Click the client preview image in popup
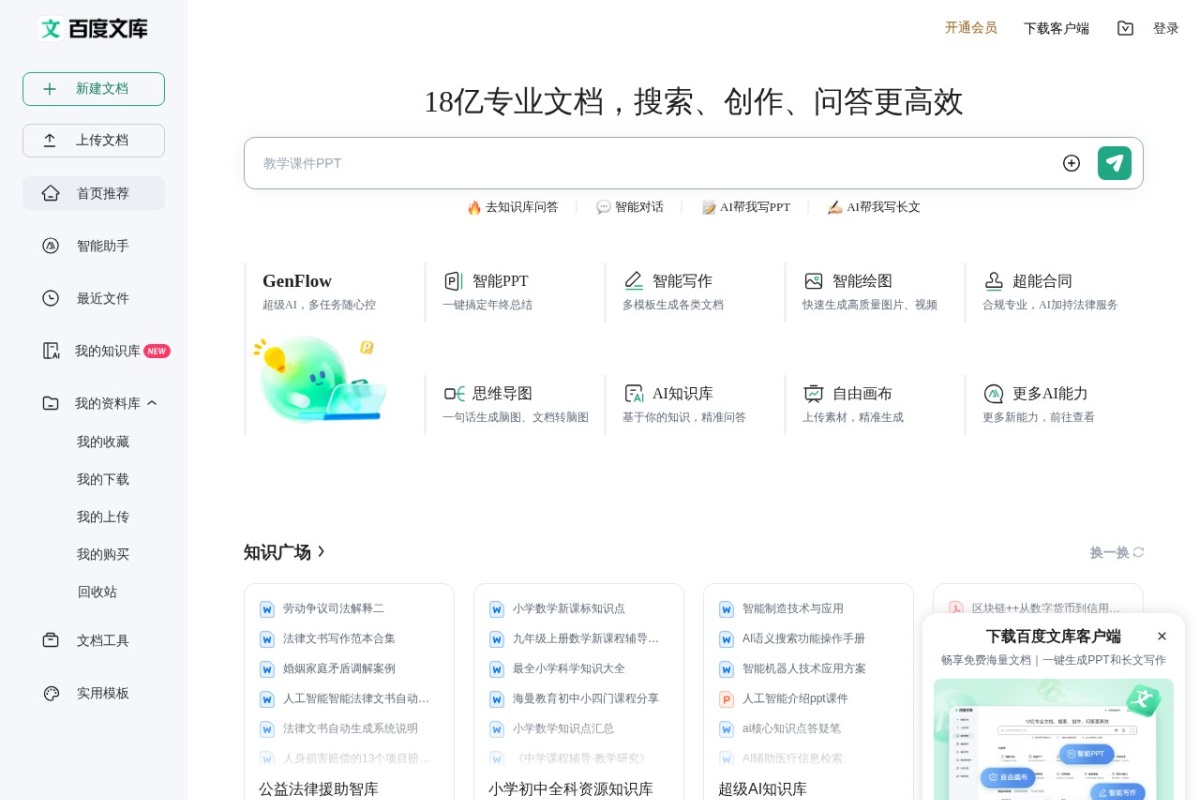This screenshot has height=800, width=1200. [1054, 740]
